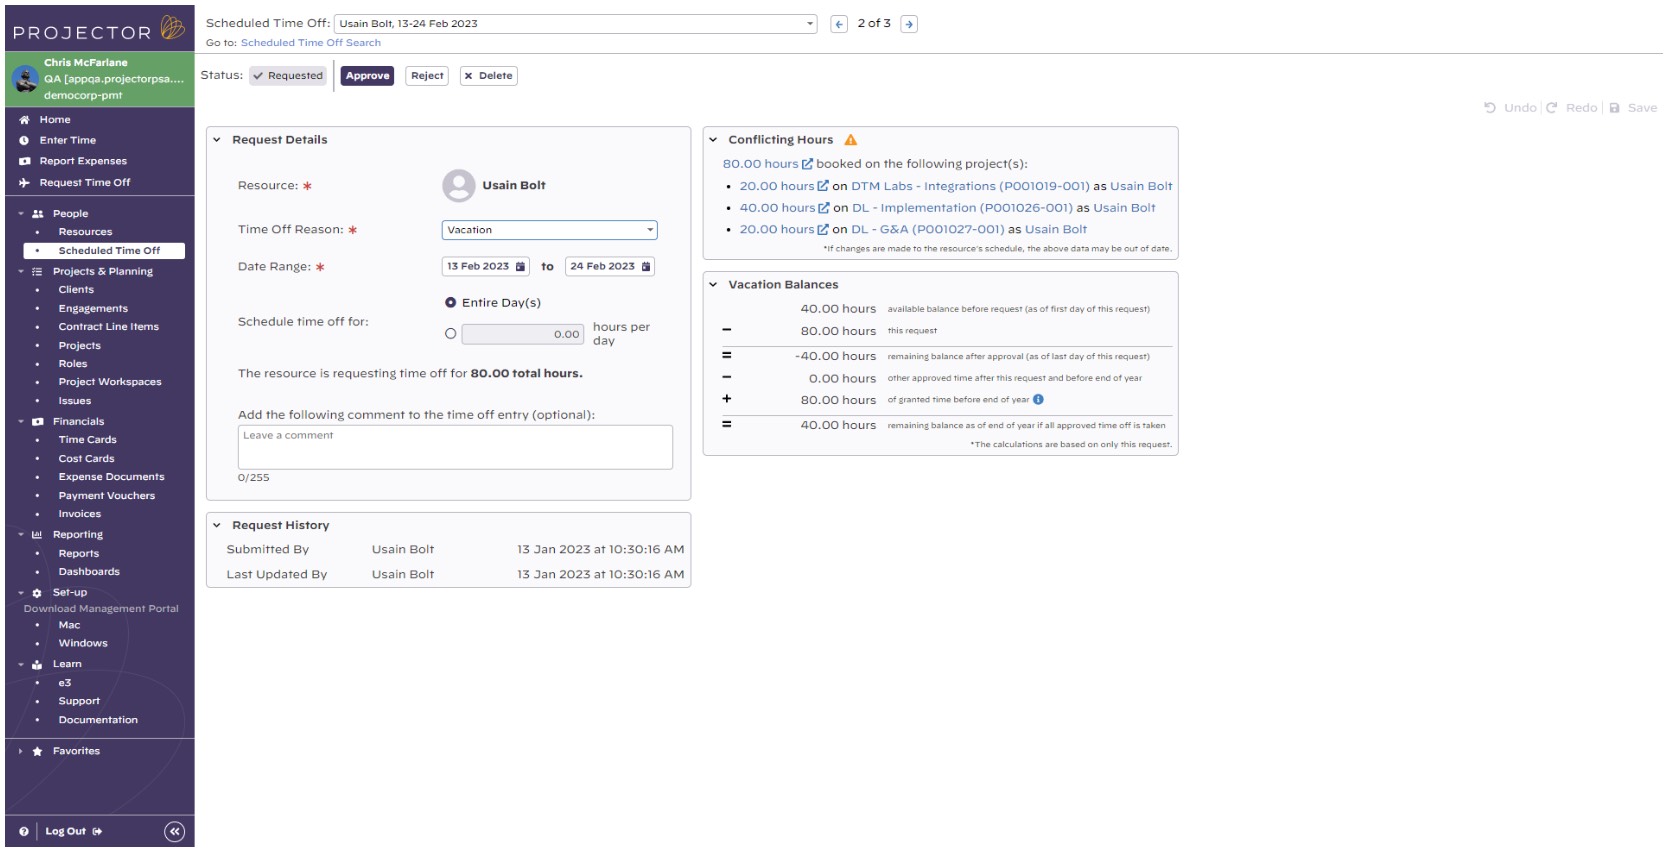The height and width of the screenshot is (854, 1672).
Task: Collapse the Learn menu group
Action: [21, 665]
